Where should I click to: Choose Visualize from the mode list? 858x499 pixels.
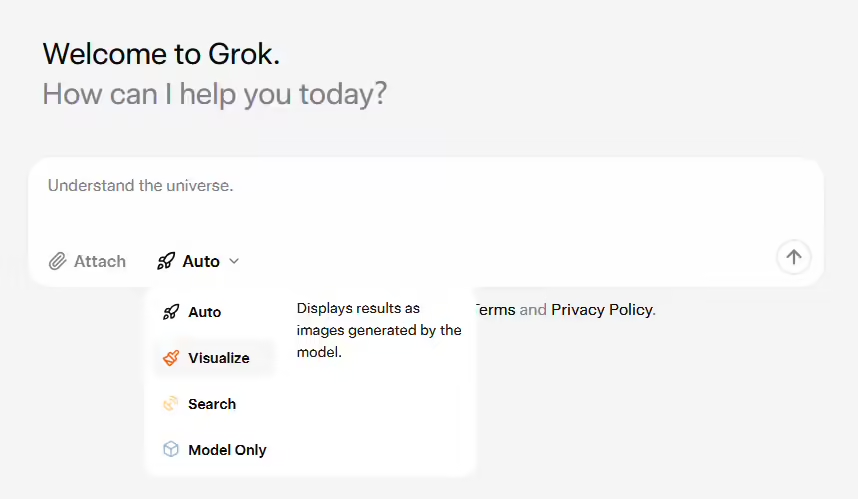coord(214,358)
